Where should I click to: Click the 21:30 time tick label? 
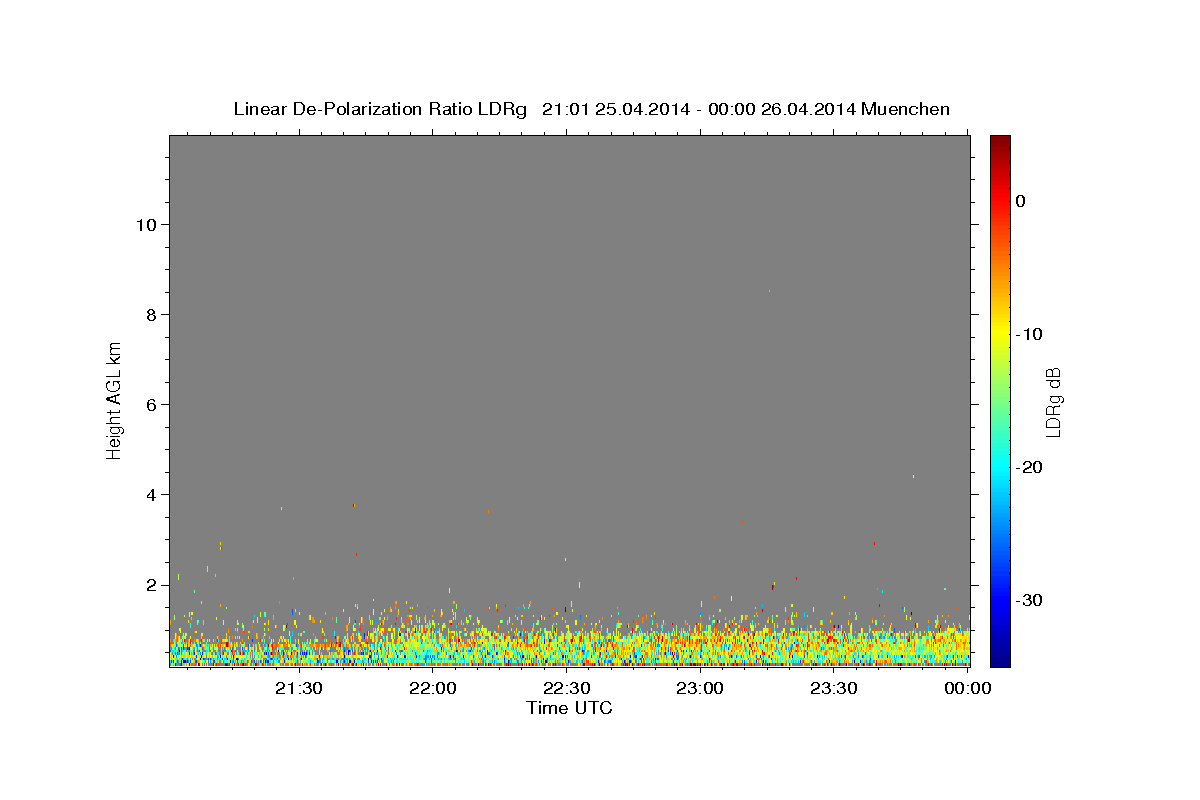[299, 688]
